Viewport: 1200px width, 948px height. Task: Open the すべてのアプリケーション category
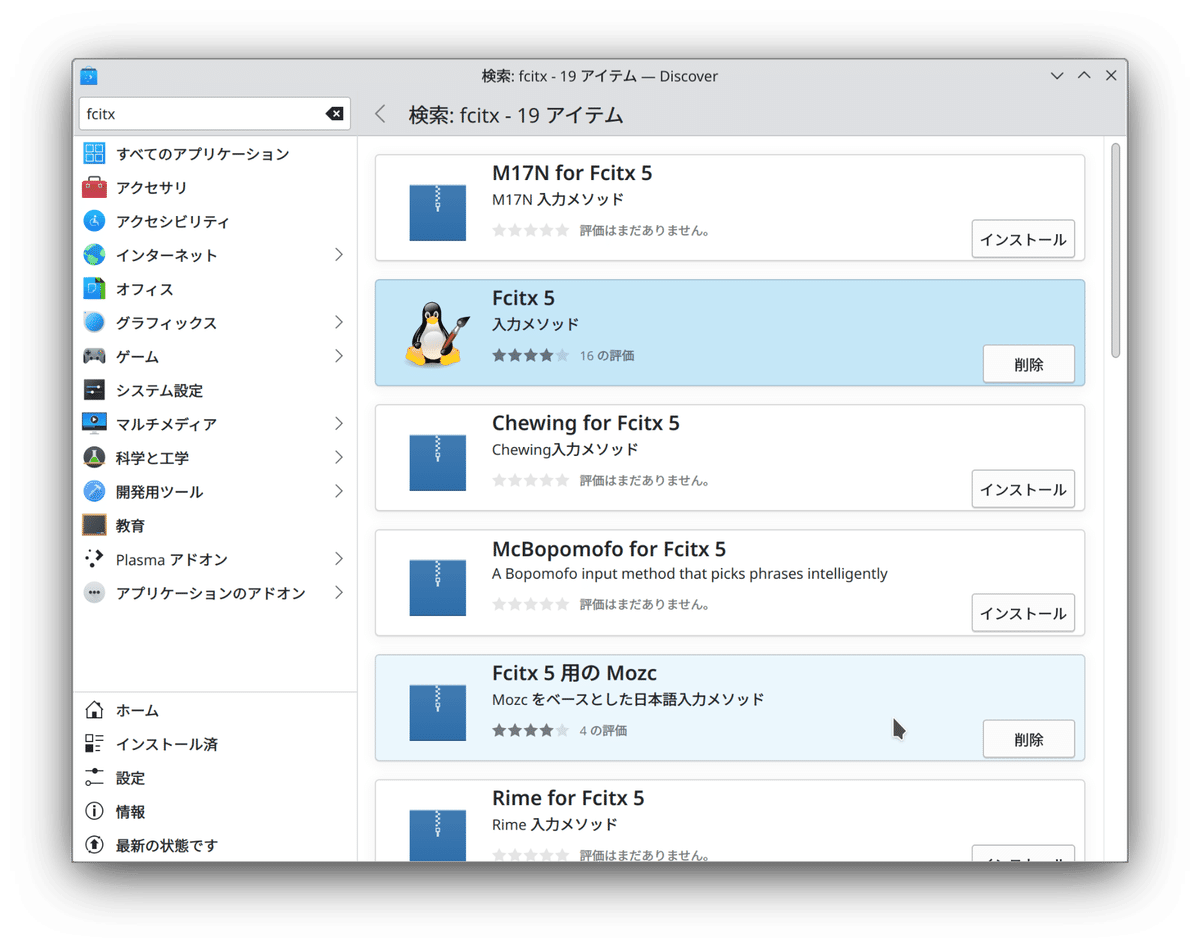coord(215,153)
